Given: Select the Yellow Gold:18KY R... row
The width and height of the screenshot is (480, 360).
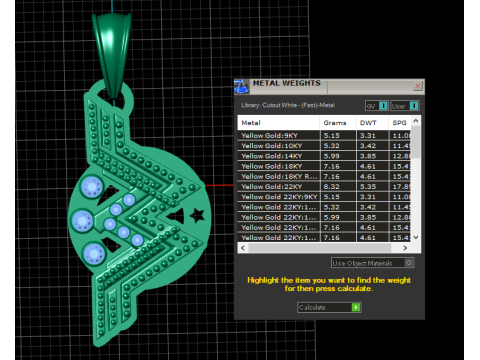Looking at the screenshot, I should tap(324, 176).
